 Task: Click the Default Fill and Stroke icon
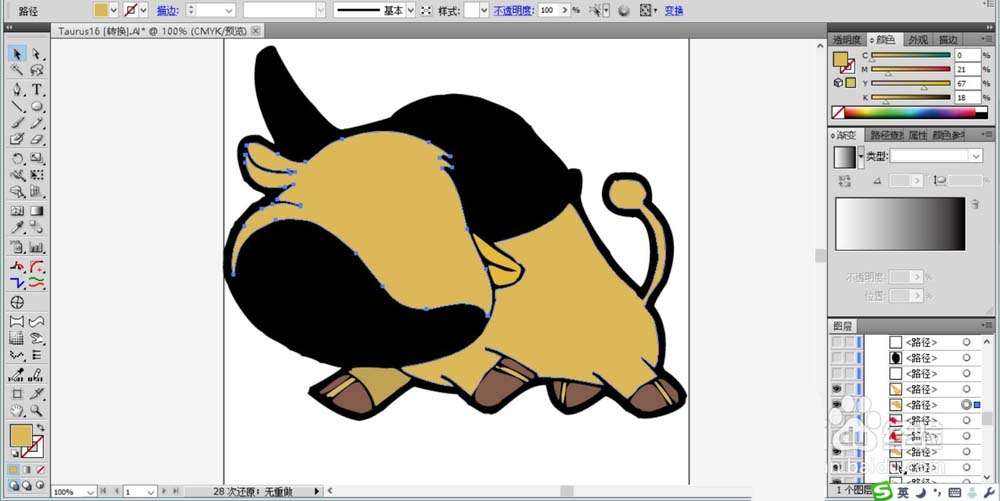coord(14,454)
